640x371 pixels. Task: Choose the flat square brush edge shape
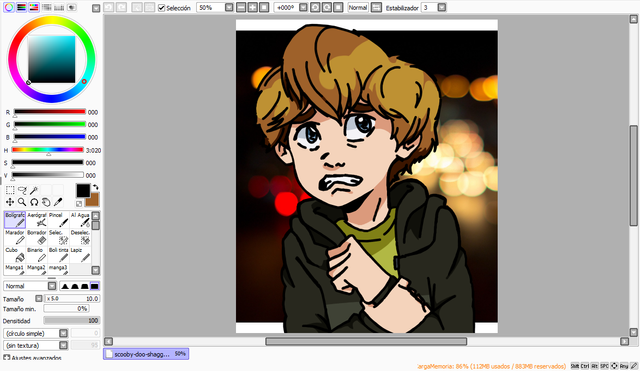94,286
